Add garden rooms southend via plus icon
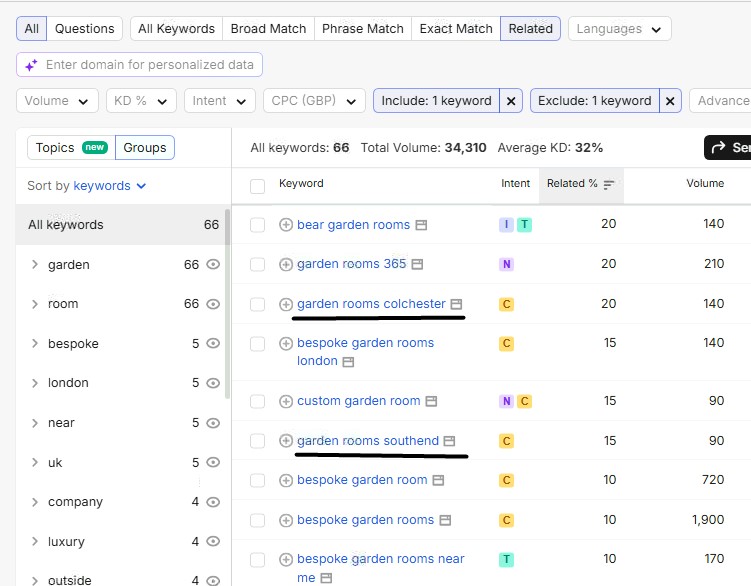This screenshot has width=751, height=586. 286,441
